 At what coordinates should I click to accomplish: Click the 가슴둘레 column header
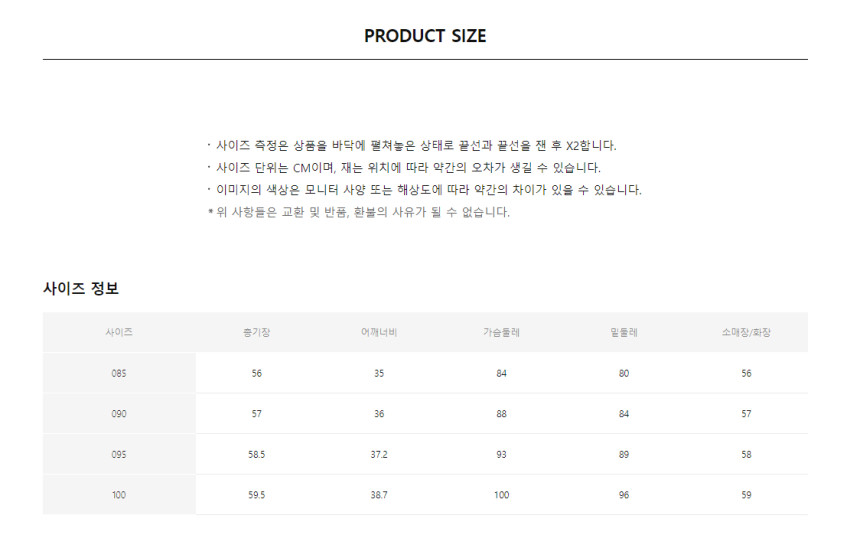[501, 332]
